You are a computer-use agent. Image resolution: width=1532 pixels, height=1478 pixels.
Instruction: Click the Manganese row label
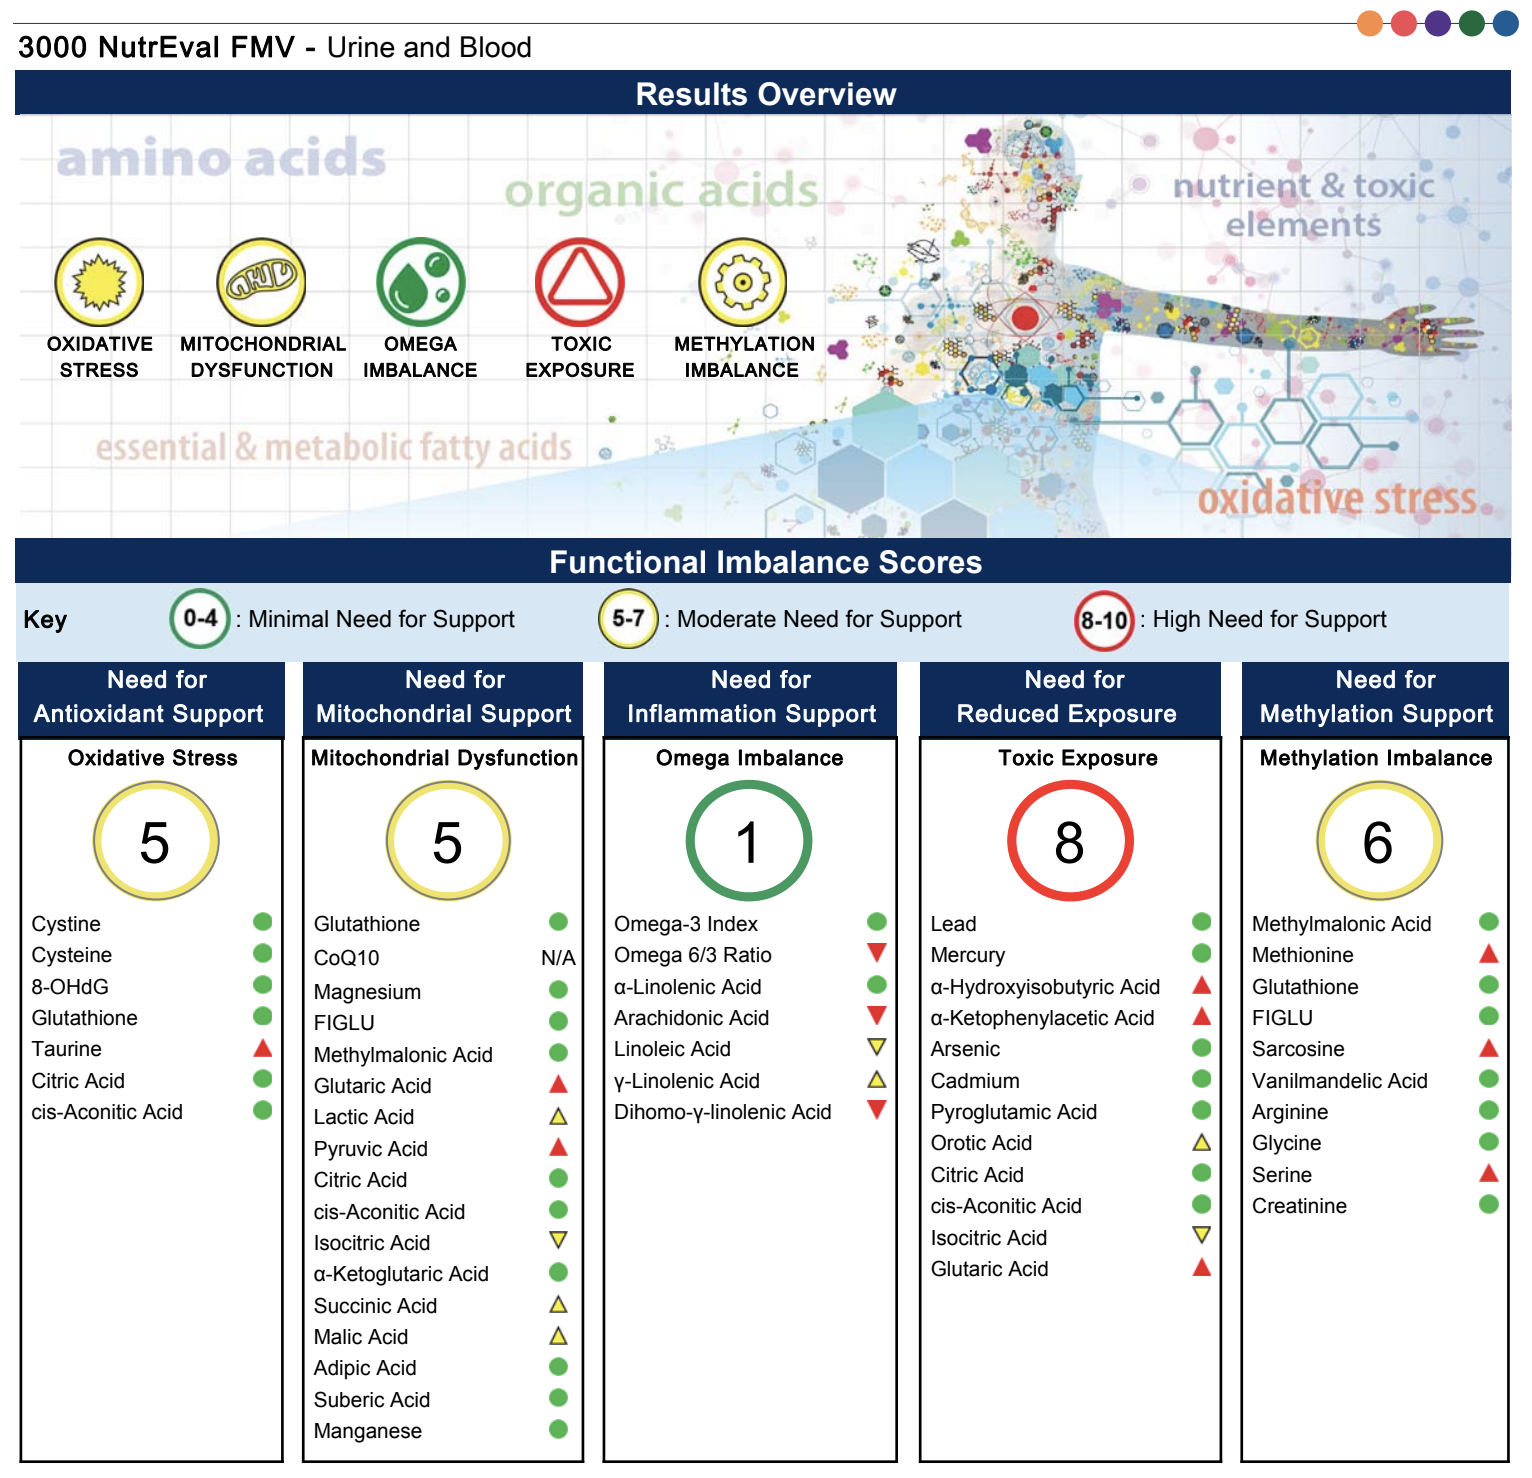tap(368, 1431)
